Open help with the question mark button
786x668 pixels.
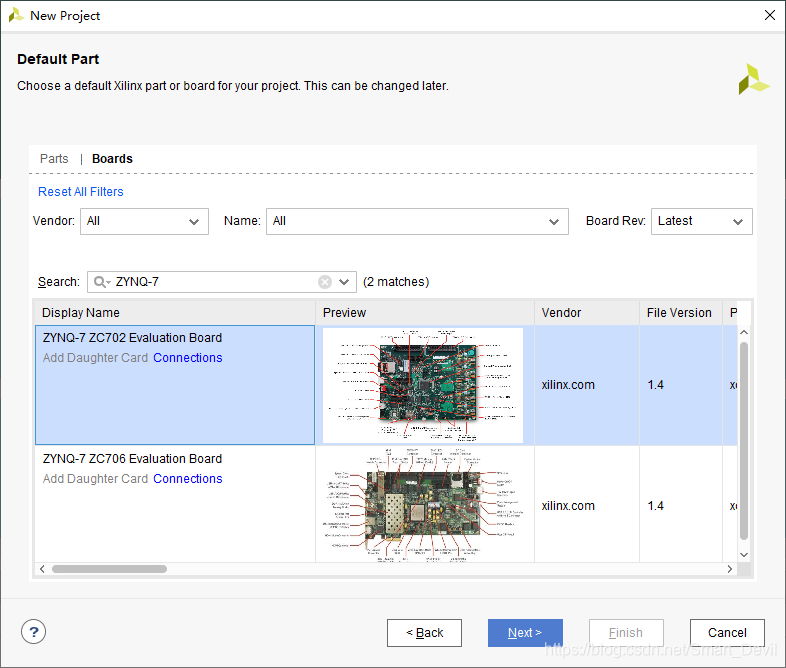pyautogui.click(x=34, y=632)
